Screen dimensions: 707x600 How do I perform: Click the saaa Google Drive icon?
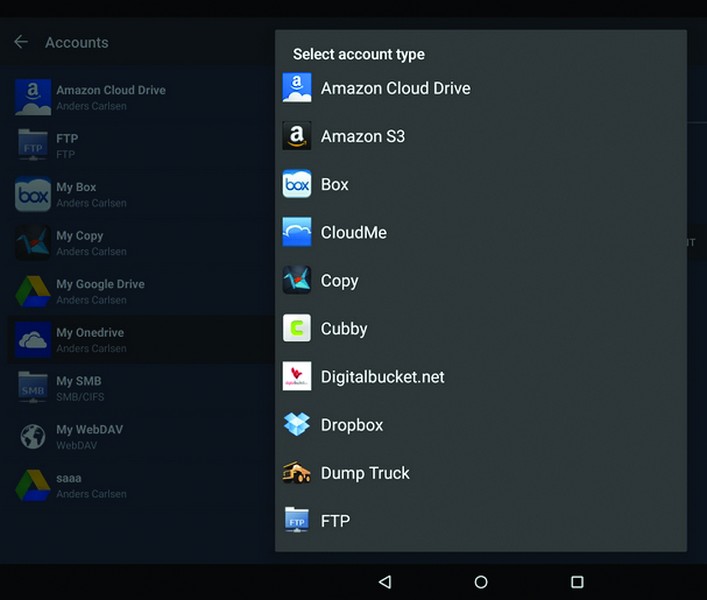pos(33,485)
